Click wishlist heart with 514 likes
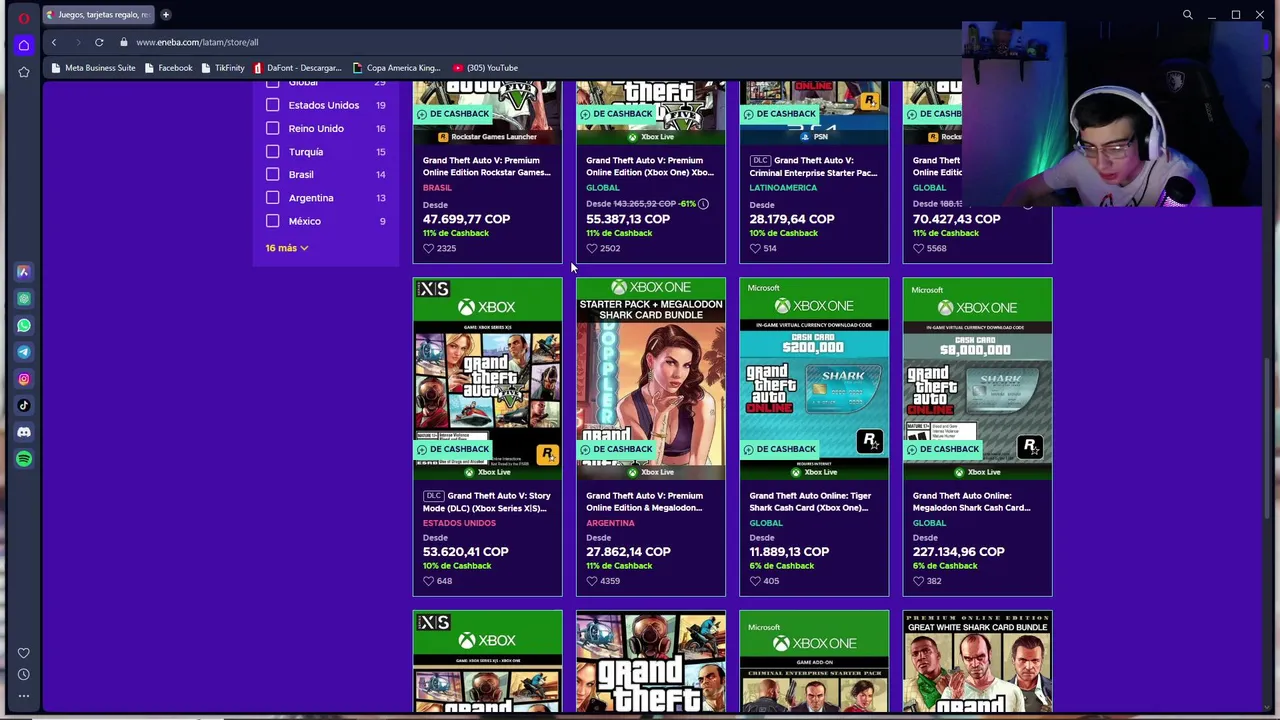 [x=755, y=248]
